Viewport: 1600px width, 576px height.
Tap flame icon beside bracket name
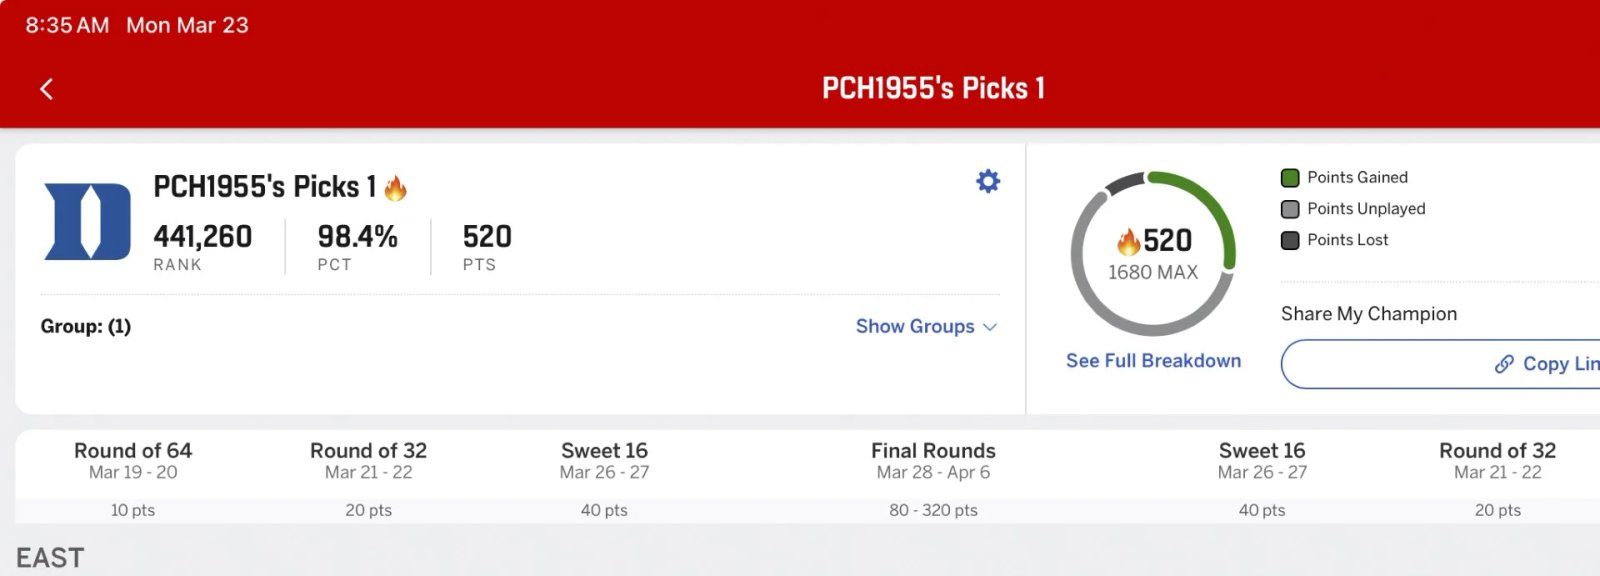[x=396, y=188]
